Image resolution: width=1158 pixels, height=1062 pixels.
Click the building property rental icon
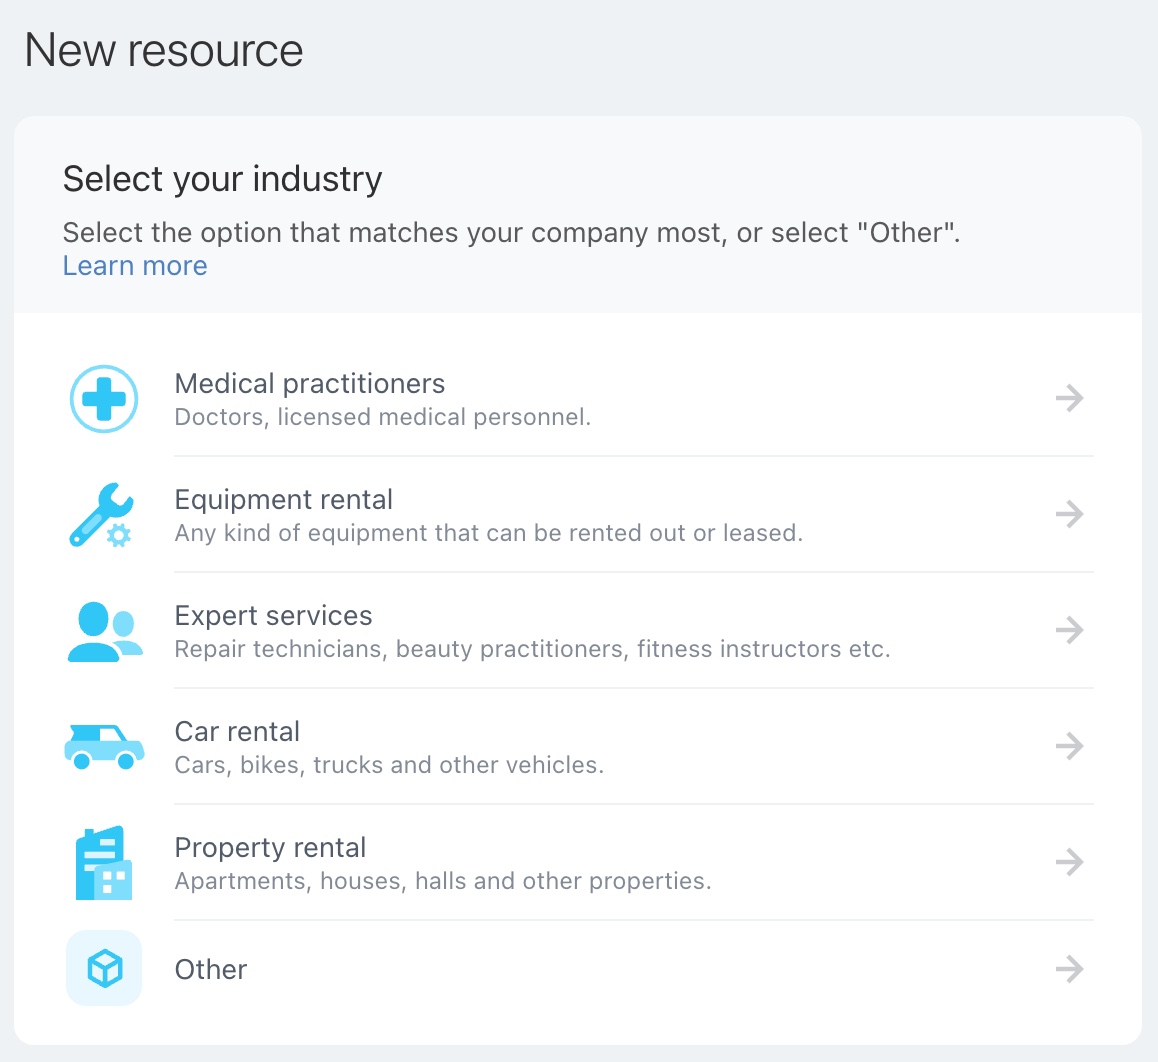(x=104, y=863)
